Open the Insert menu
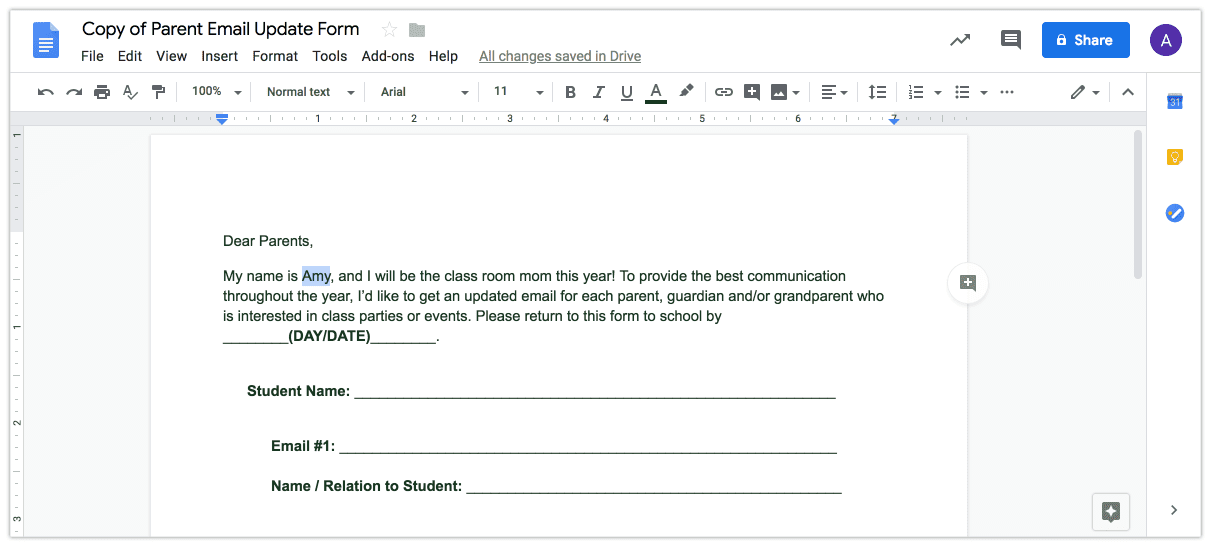Viewport: 1211px width, 547px height. pyautogui.click(x=219, y=56)
